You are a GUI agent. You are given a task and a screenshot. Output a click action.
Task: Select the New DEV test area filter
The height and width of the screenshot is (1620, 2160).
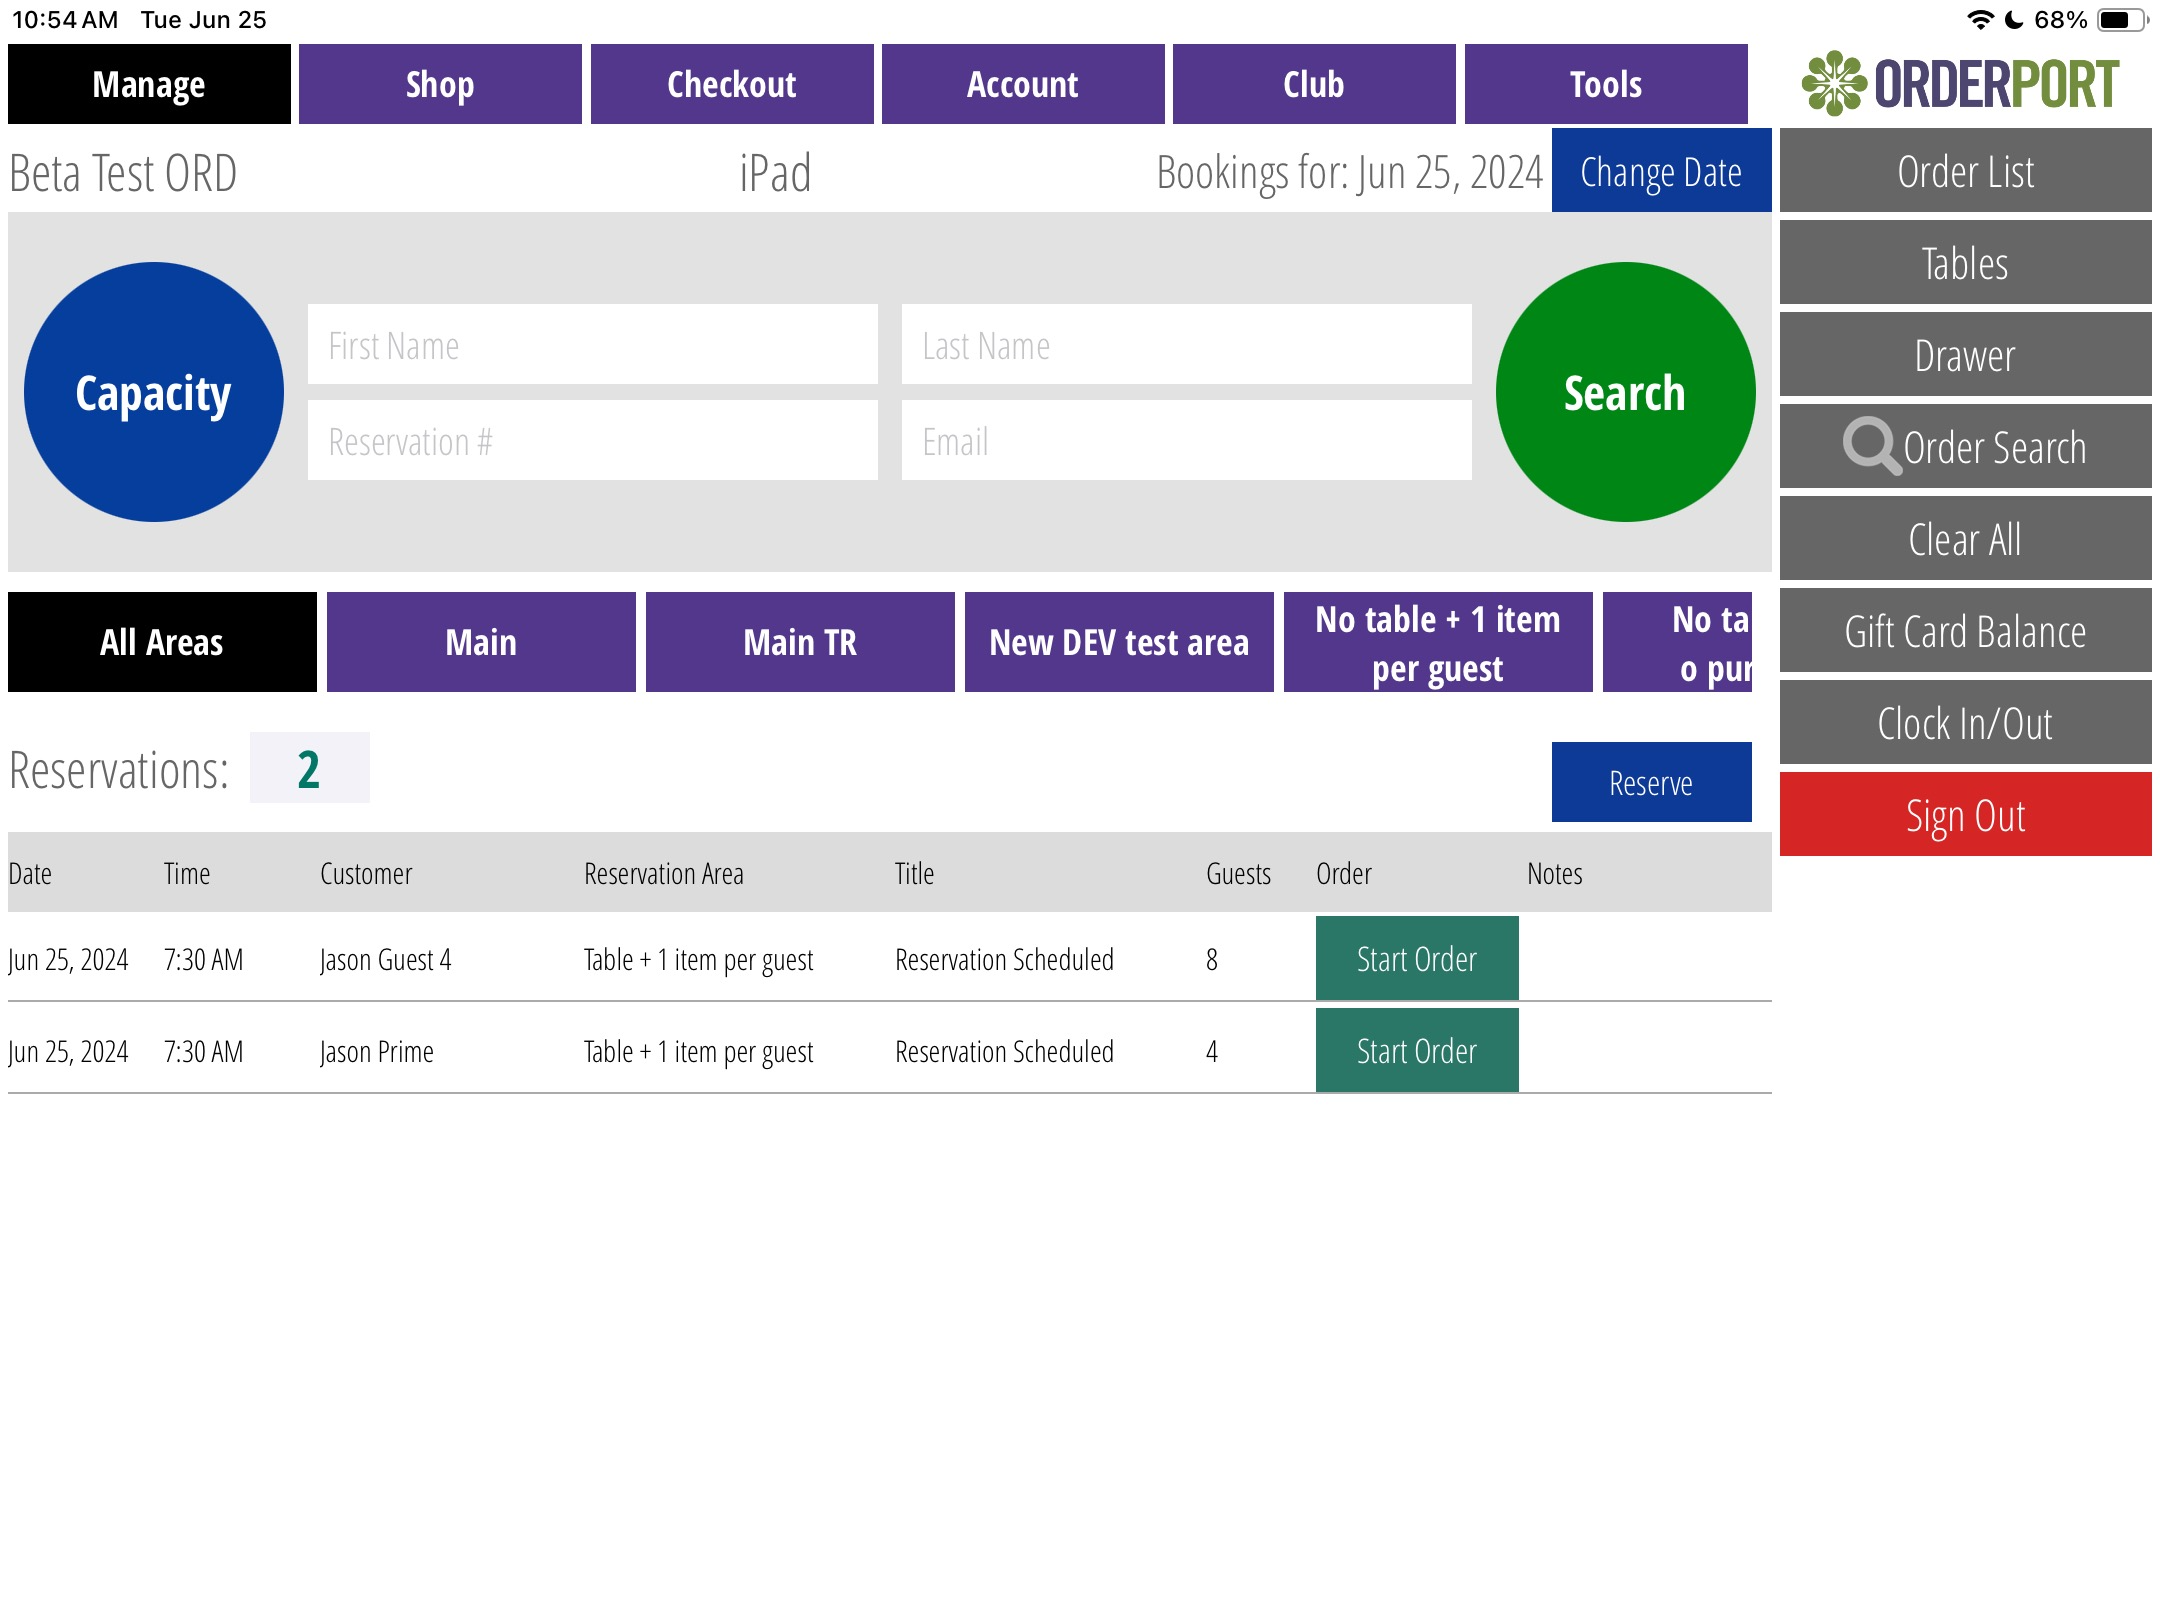tap(1118, 642)
